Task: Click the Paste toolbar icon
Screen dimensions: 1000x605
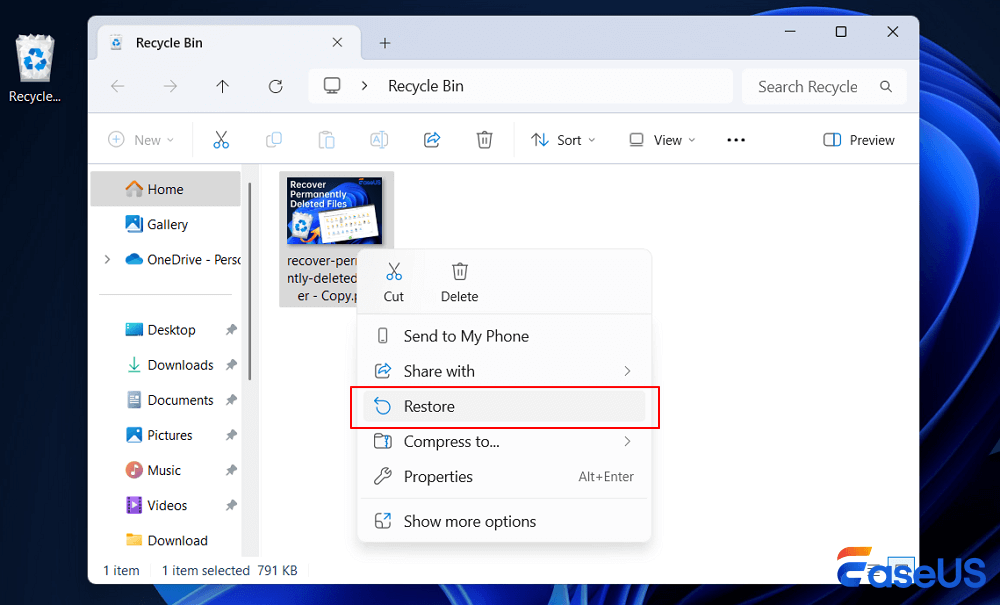Action: (326, 139)
